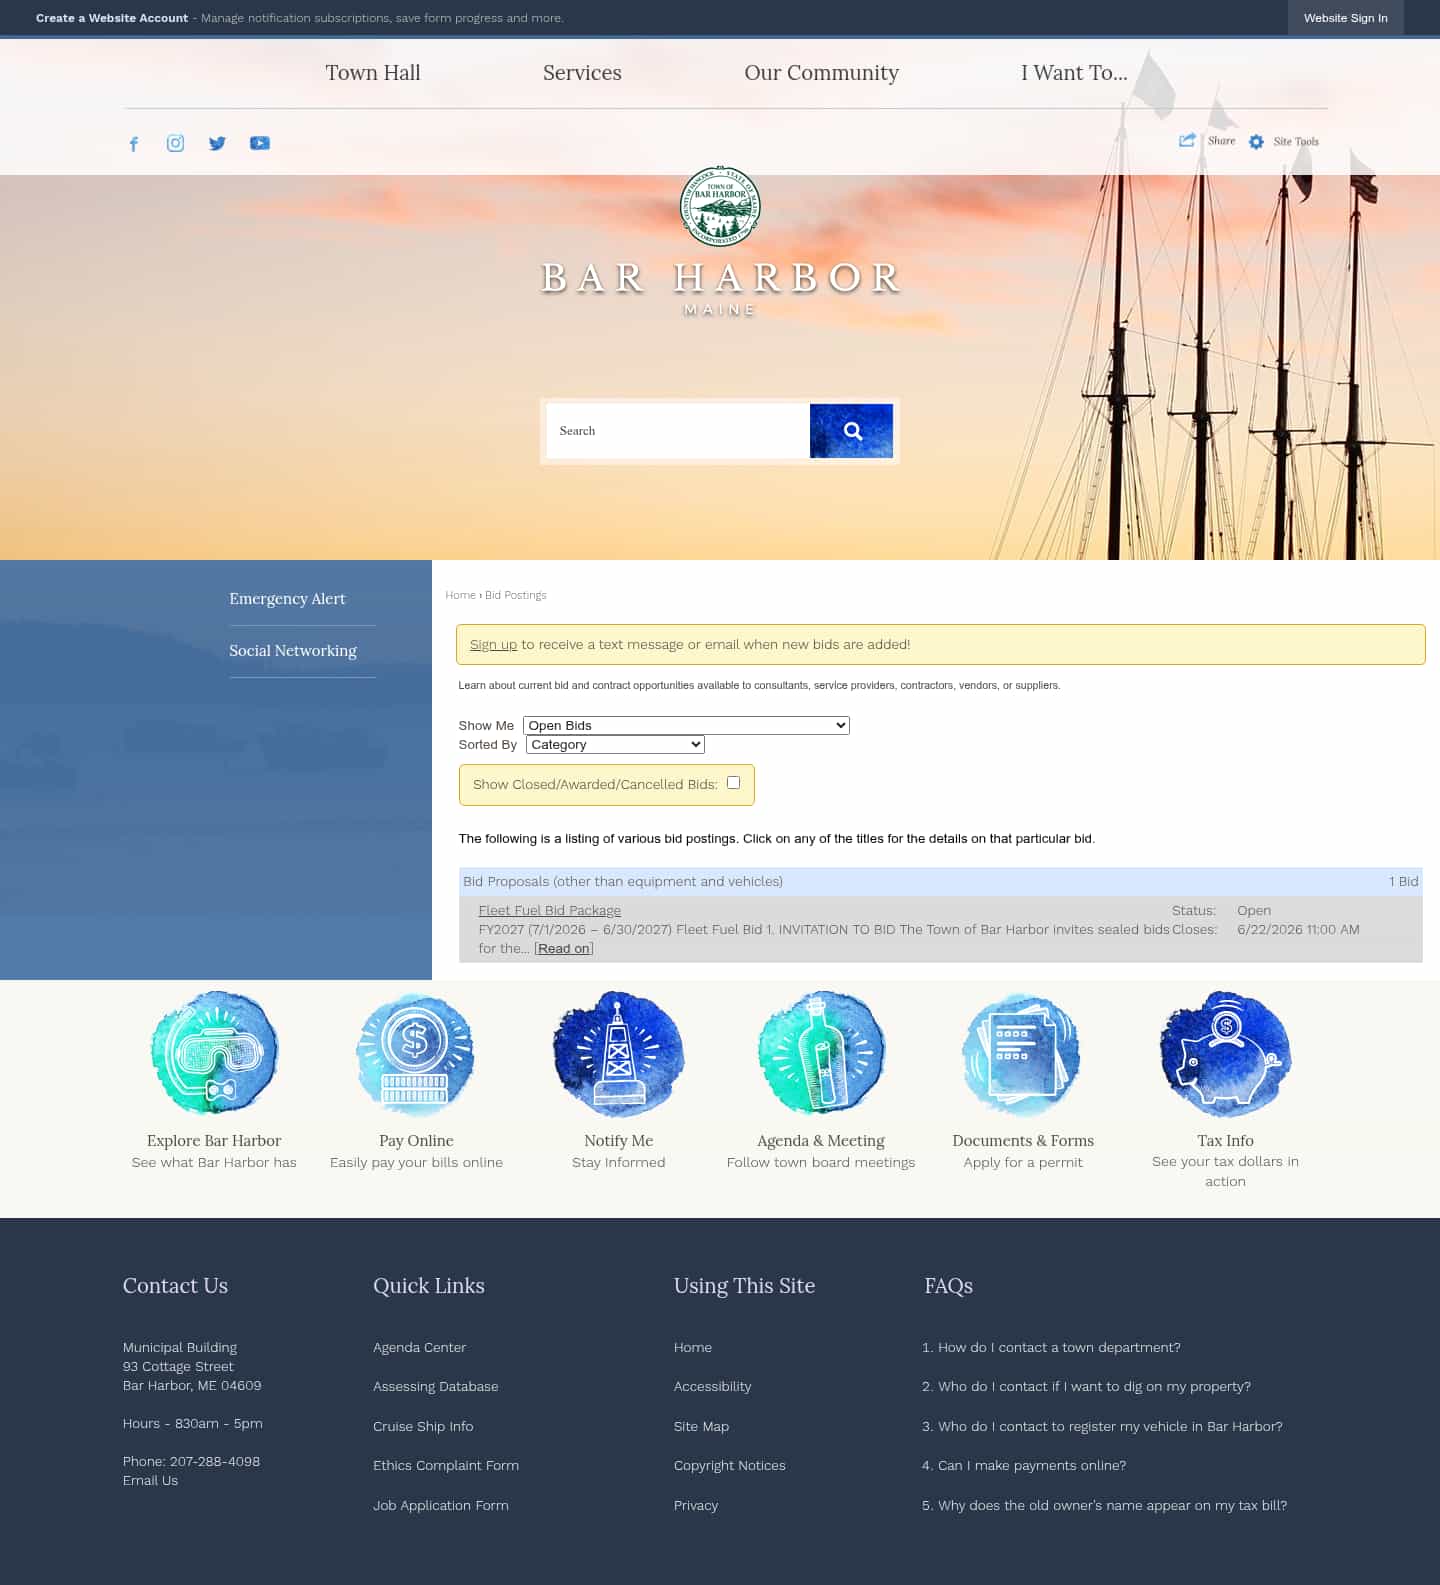Open FAQ about digging on my property
This screenshot has width=1440, height=1585.
tap(1094, 1386)
